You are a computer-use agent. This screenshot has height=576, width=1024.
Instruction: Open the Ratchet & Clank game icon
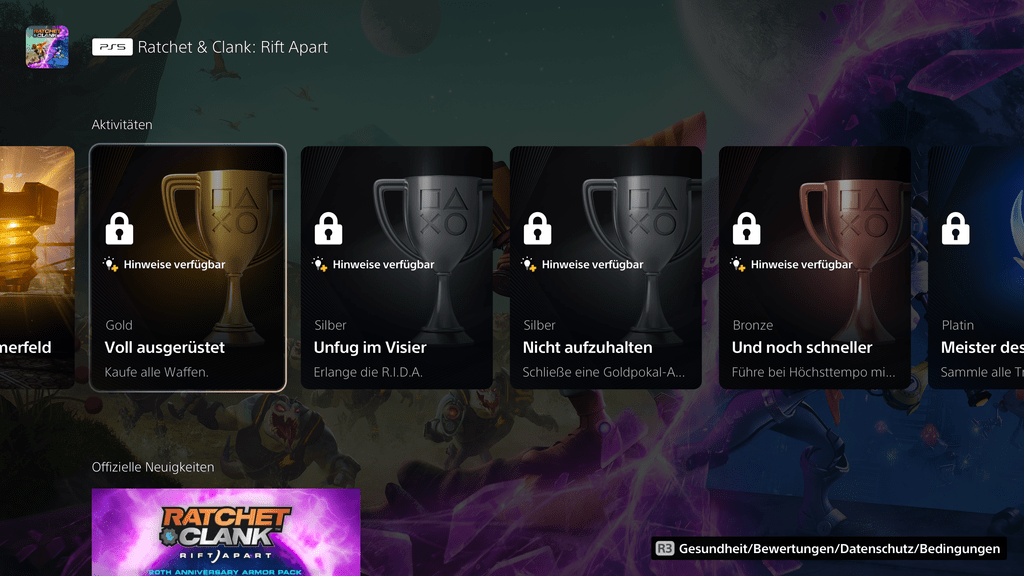47,47
